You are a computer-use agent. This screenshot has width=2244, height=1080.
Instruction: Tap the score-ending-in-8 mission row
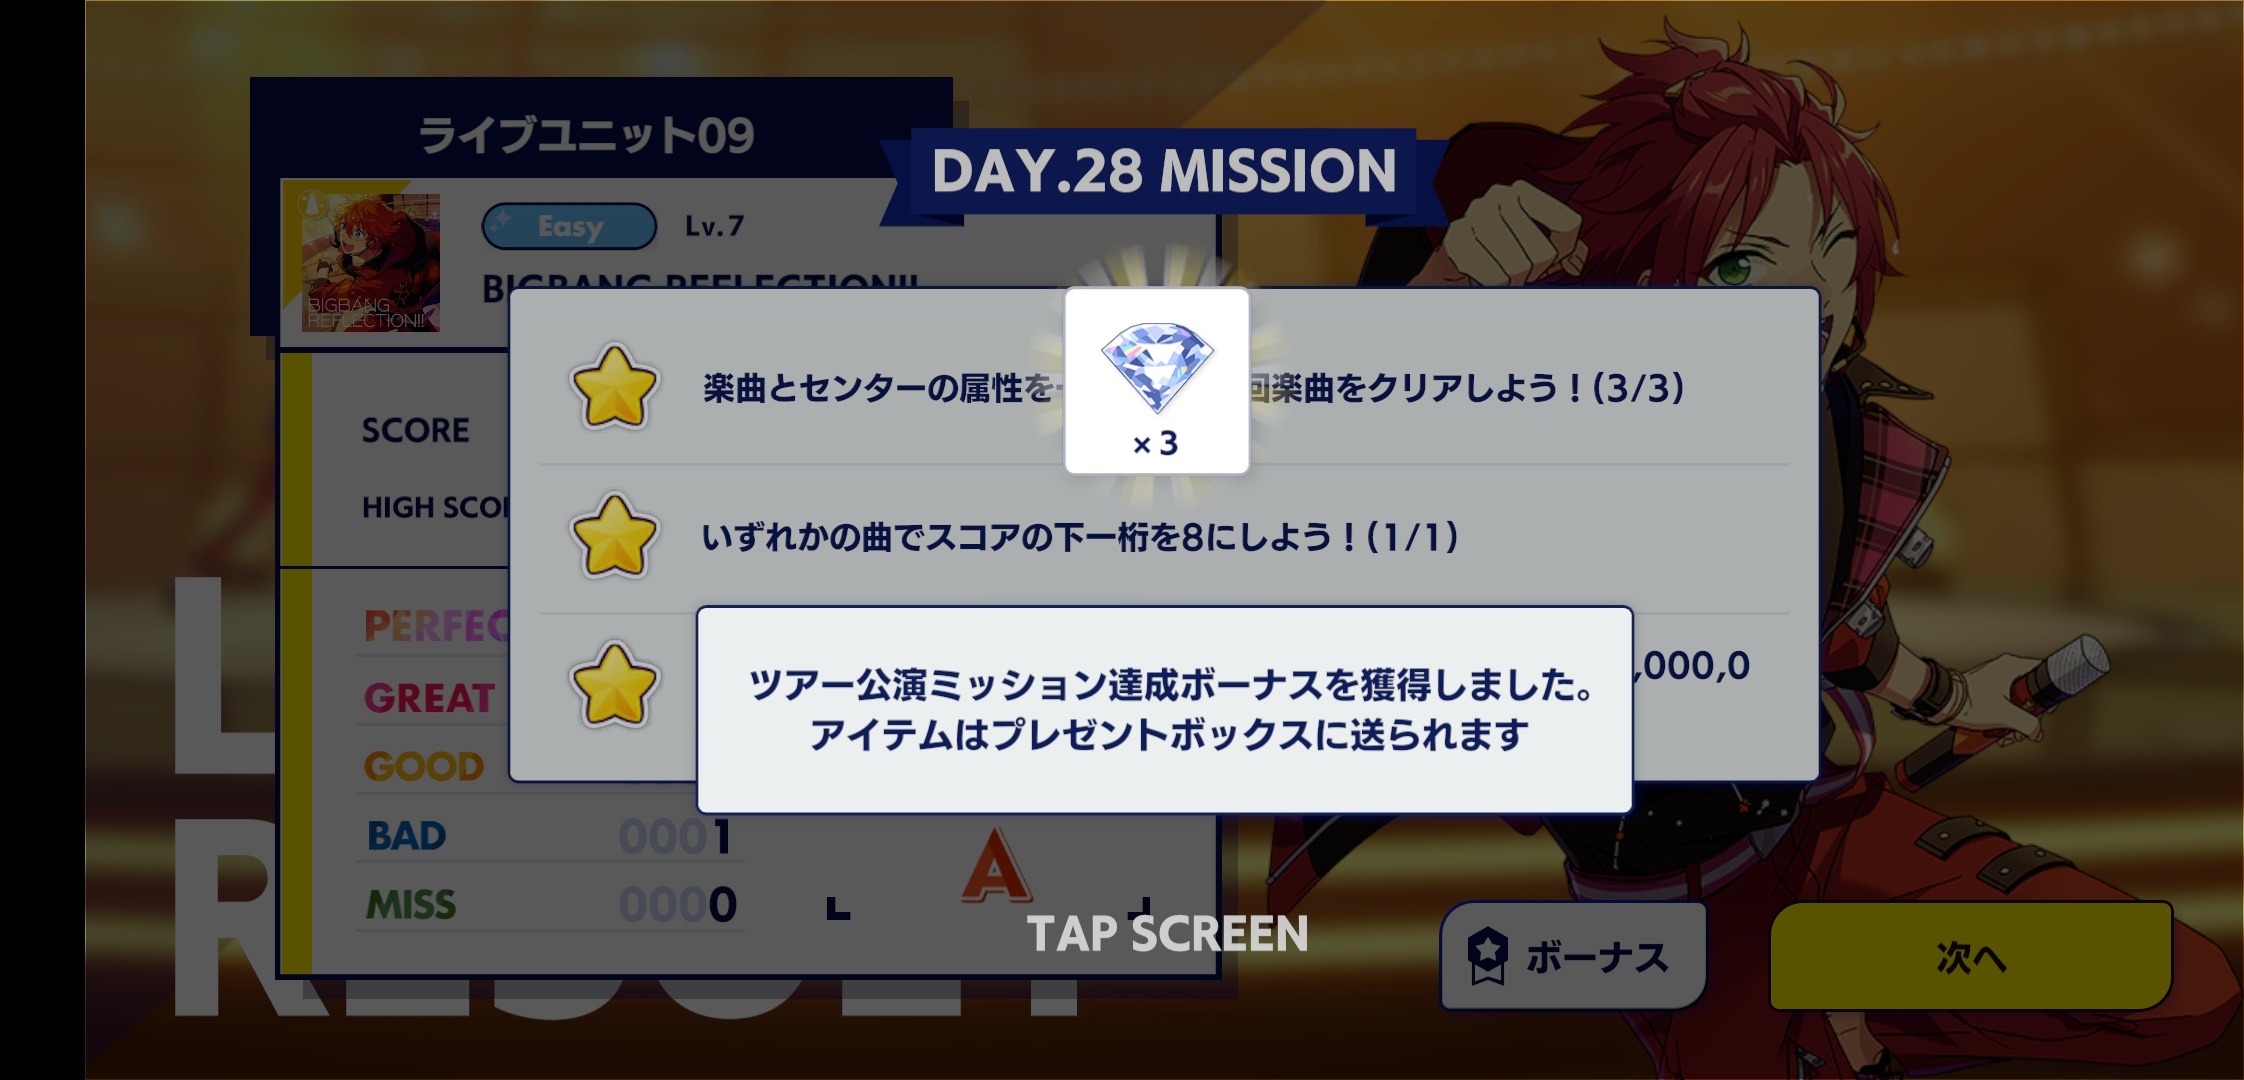pyautogui.click(x=1165, y=538)
